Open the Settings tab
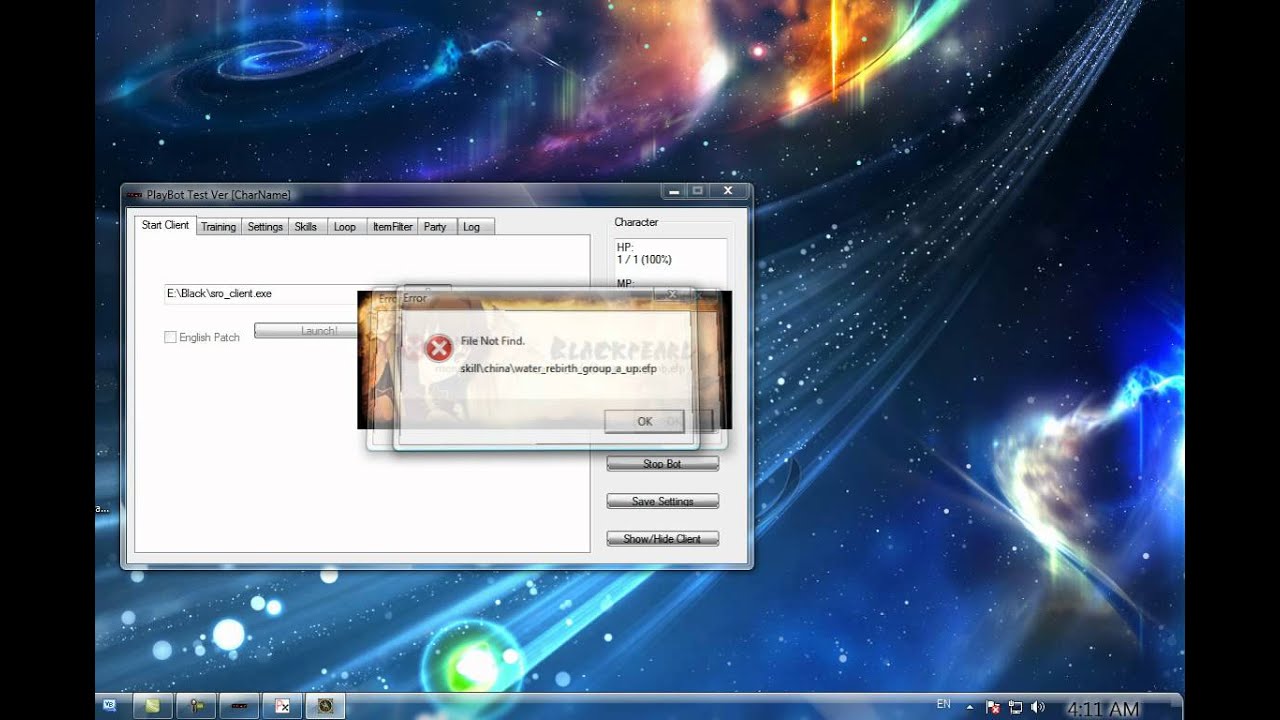1280x720 pixels. [x=265, y=227]
